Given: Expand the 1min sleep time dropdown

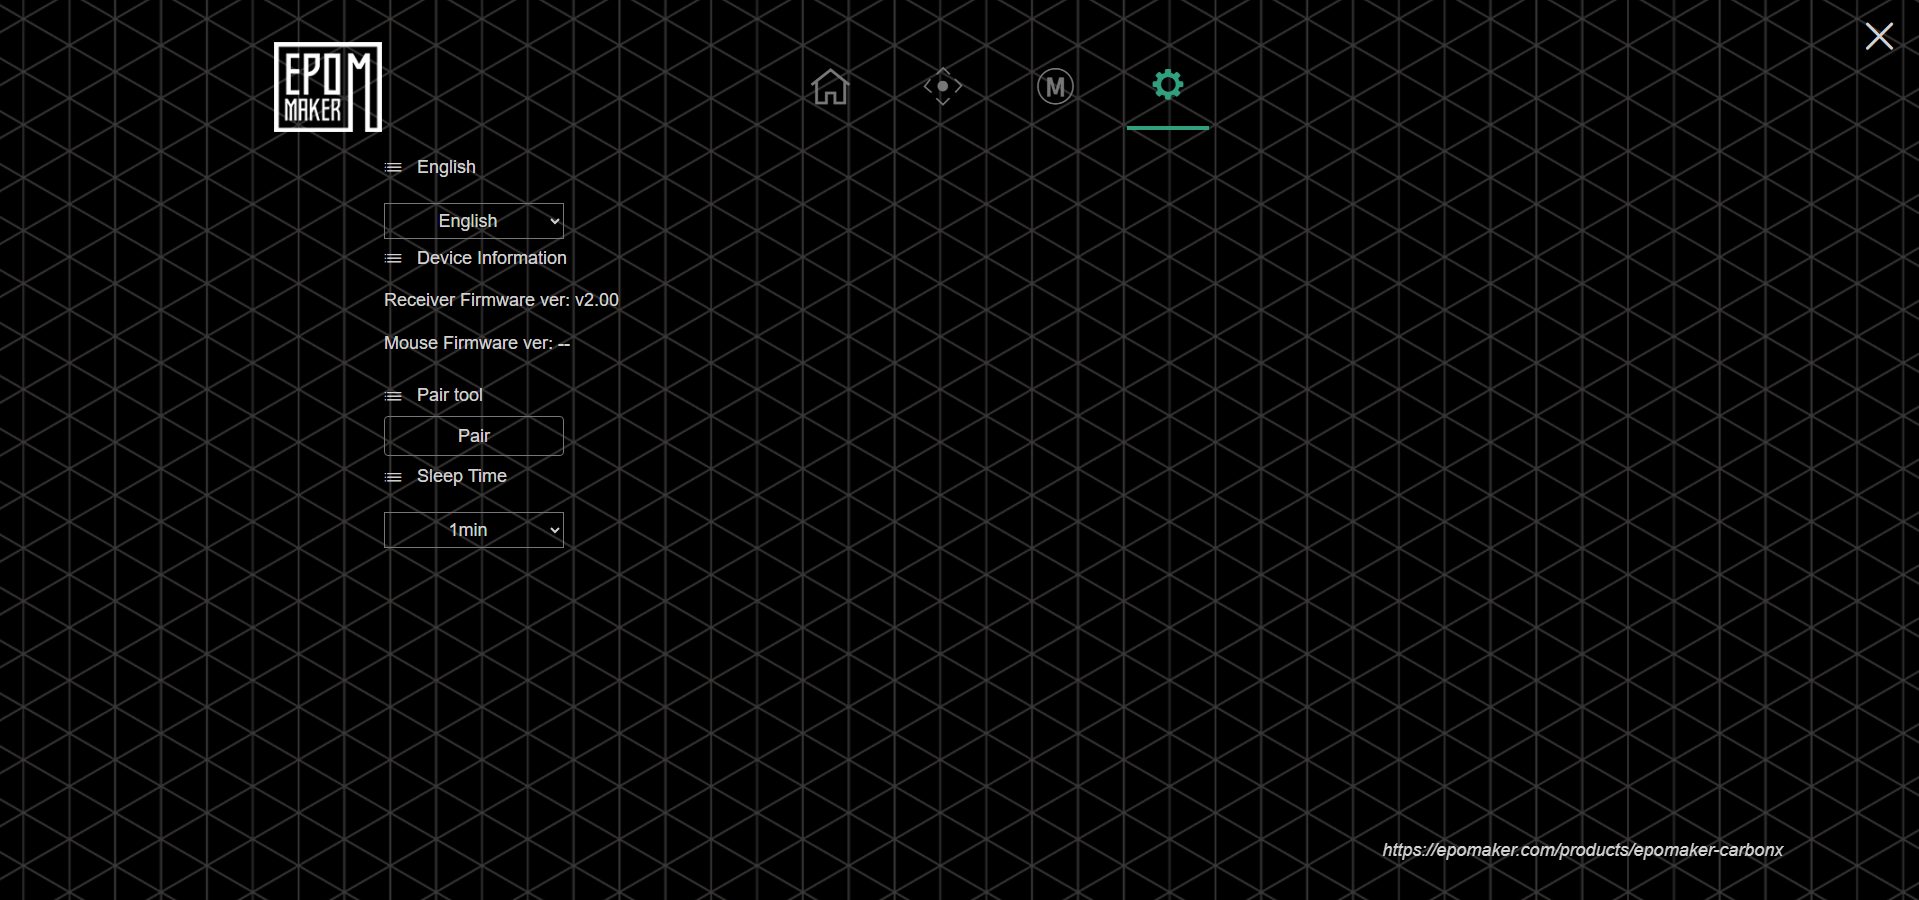Looking at the screenshot, I should [474, 530].
